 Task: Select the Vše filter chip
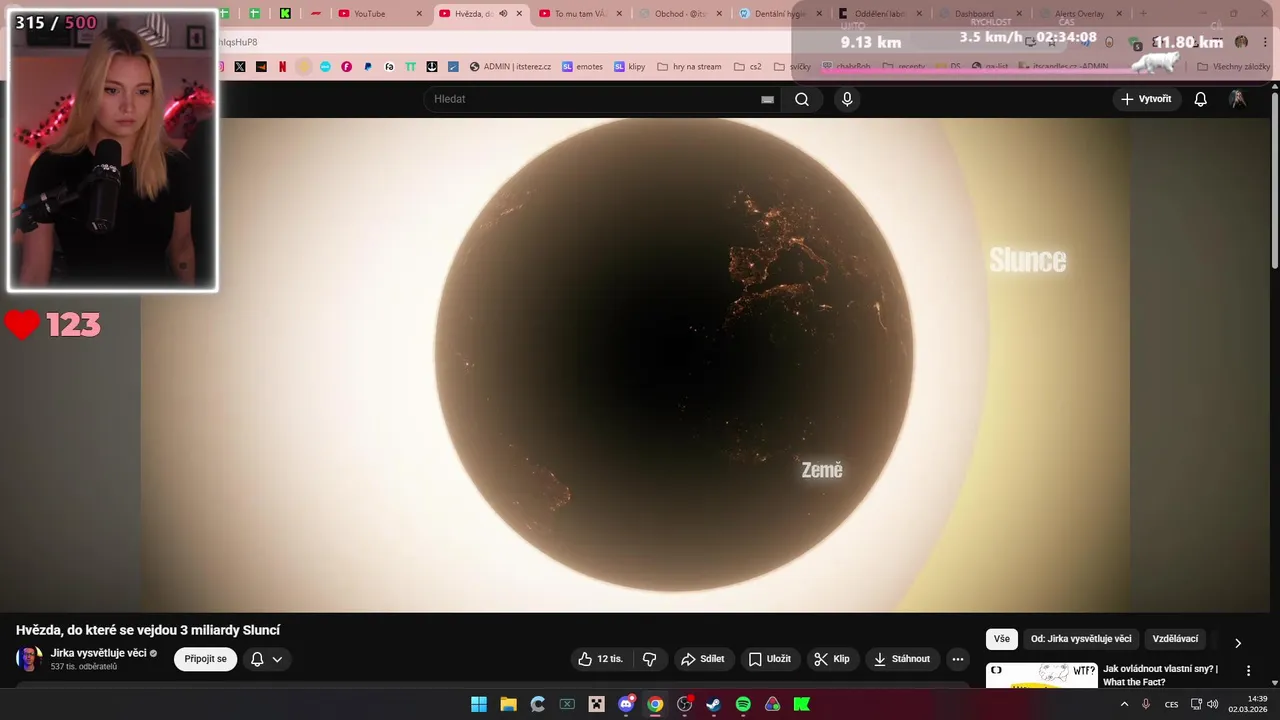(x=1002, y=639)
